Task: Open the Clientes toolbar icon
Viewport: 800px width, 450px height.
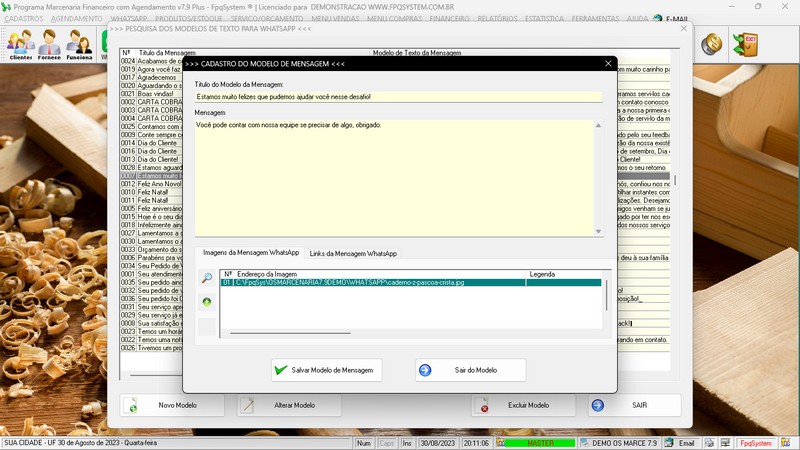Action: tap(20, 44)
